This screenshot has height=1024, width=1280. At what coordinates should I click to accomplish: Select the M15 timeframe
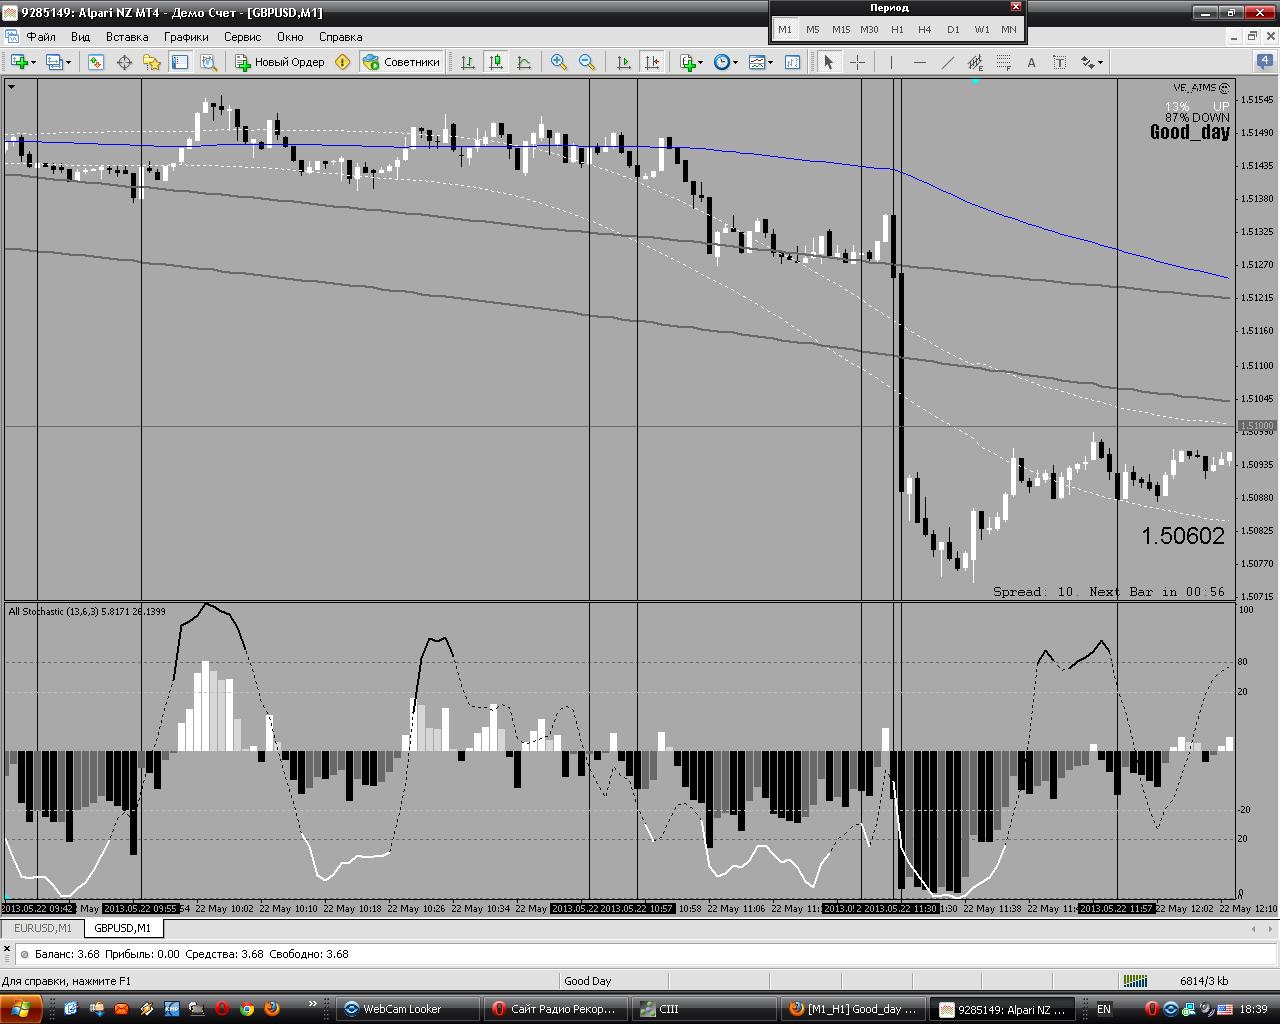[x=841, y=29]
